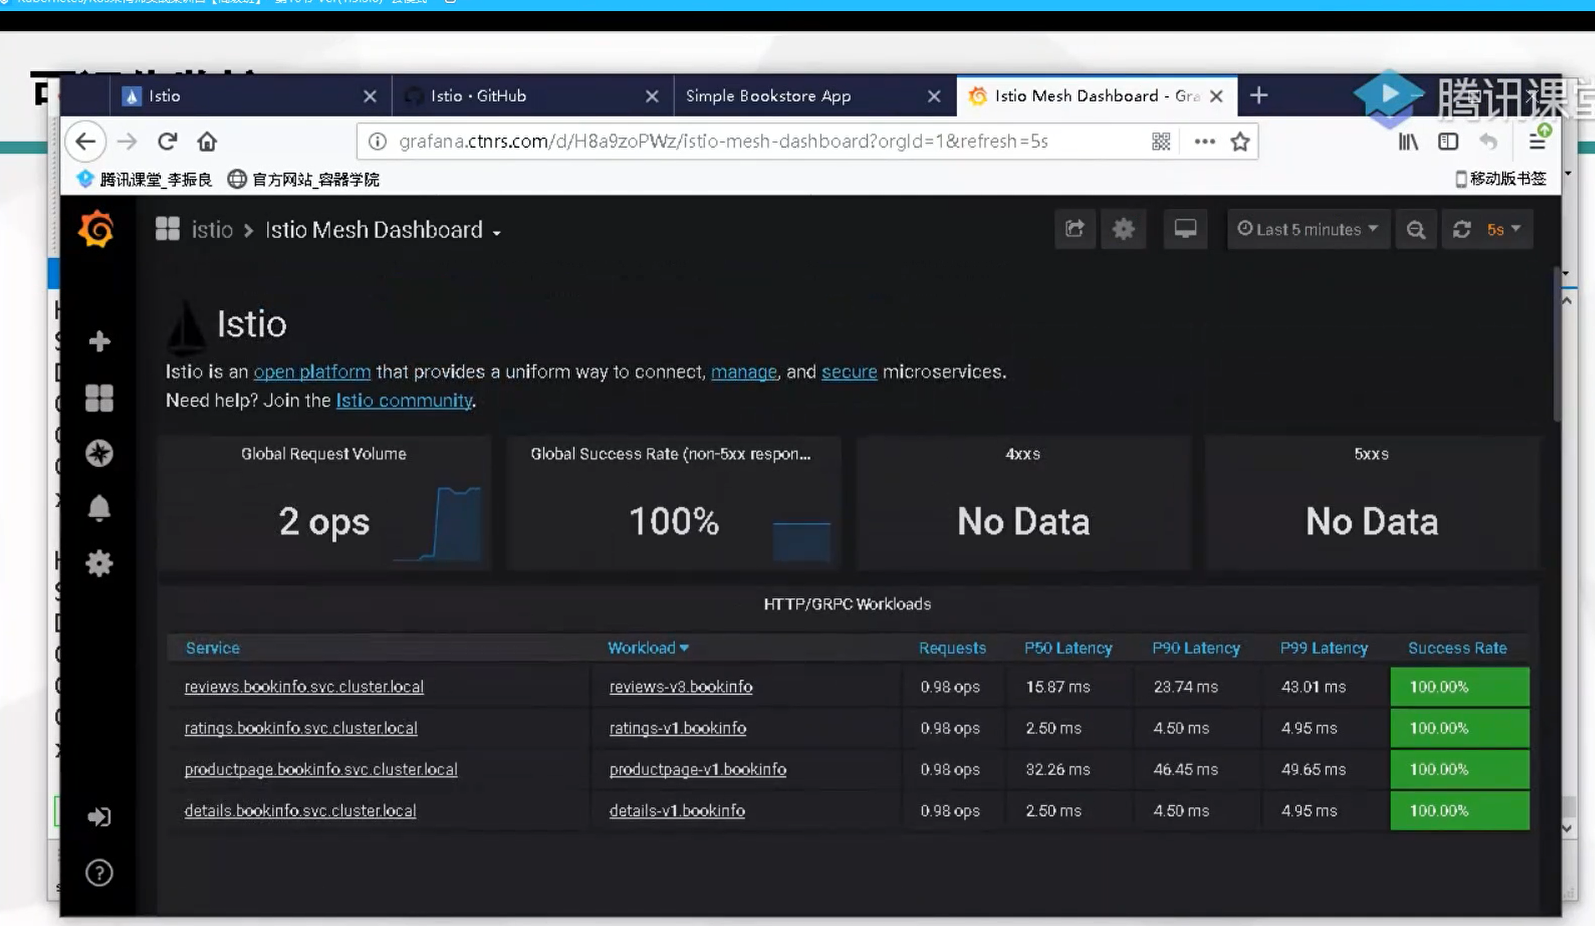This screenshot has width=1595, height=926.
Task: Open the Create plus menu in sidebar
Action: (x=99, y=342)
